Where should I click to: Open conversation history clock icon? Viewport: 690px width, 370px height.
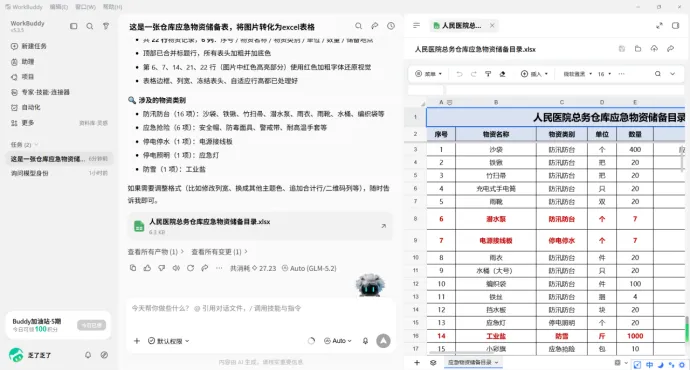[391, 26]
